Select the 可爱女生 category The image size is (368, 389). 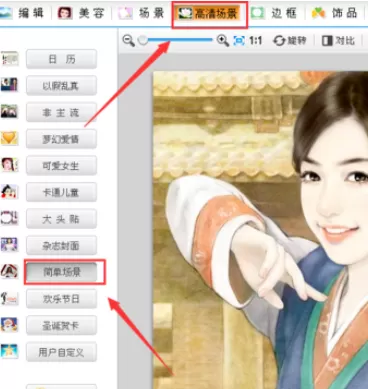point(61,166)
